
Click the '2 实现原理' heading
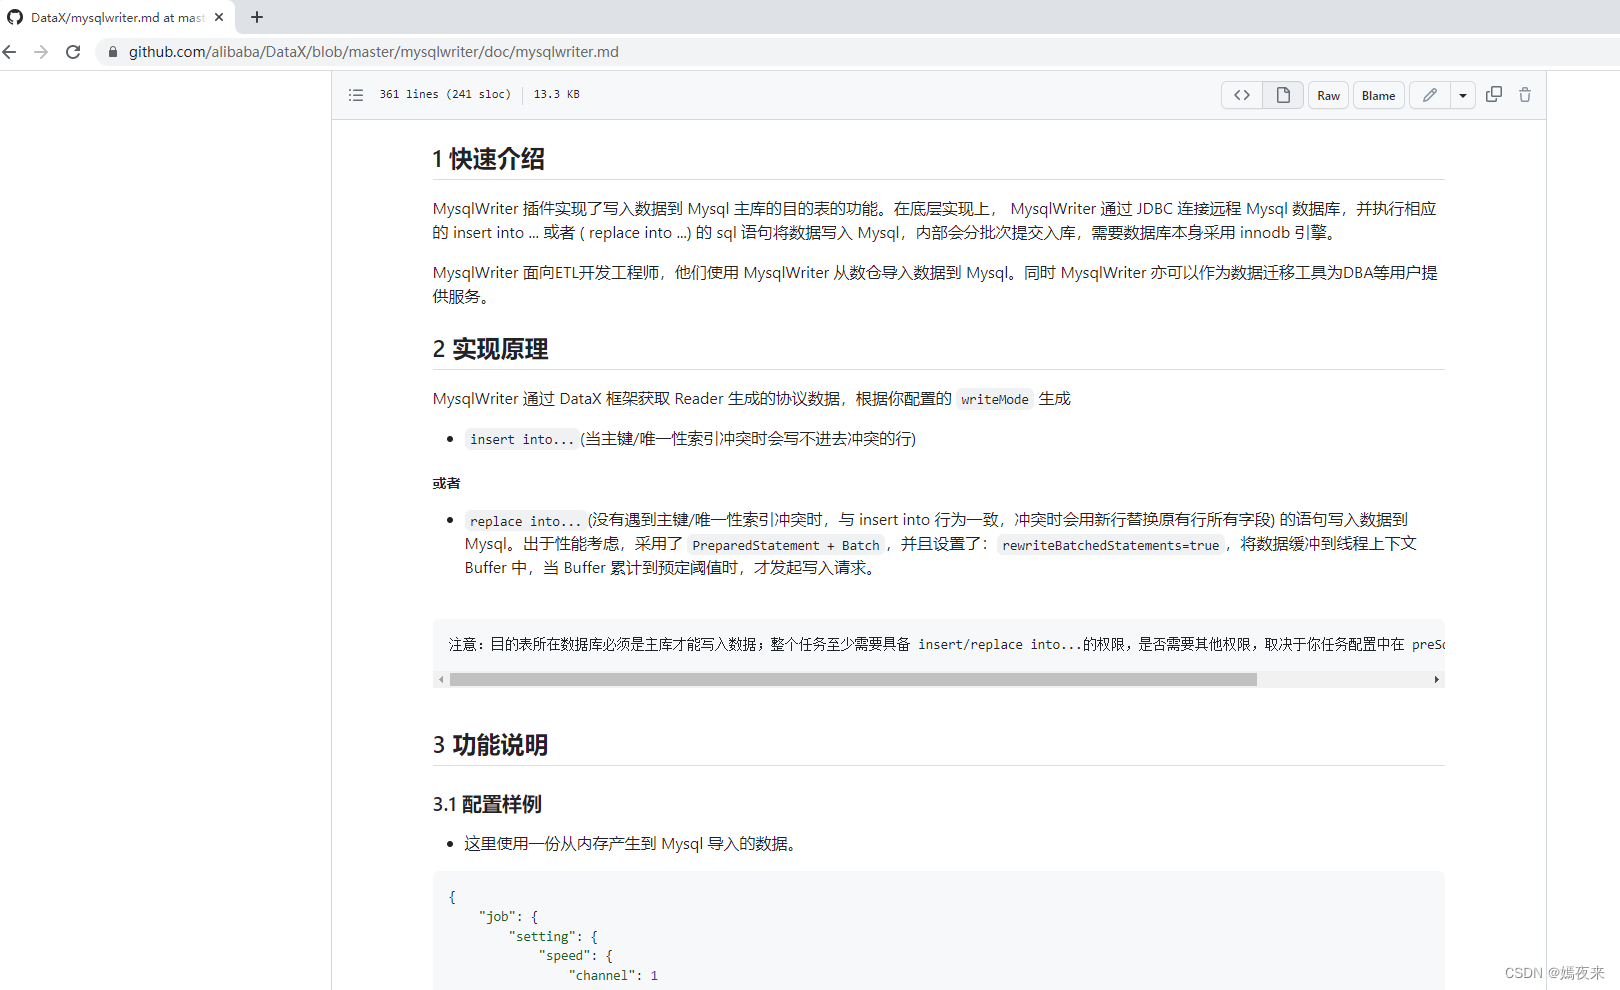click(490, 349)
